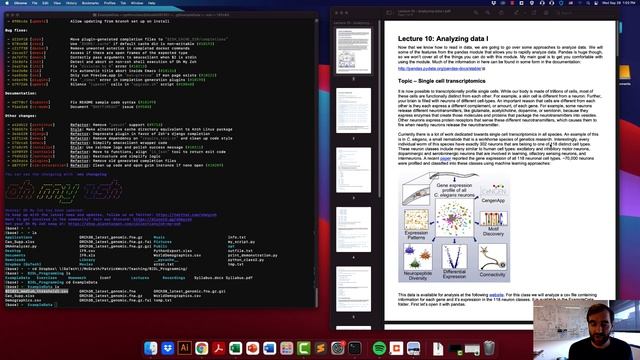Click the 'Motif Discovery' label in the figure

click(x=493, y=231)
